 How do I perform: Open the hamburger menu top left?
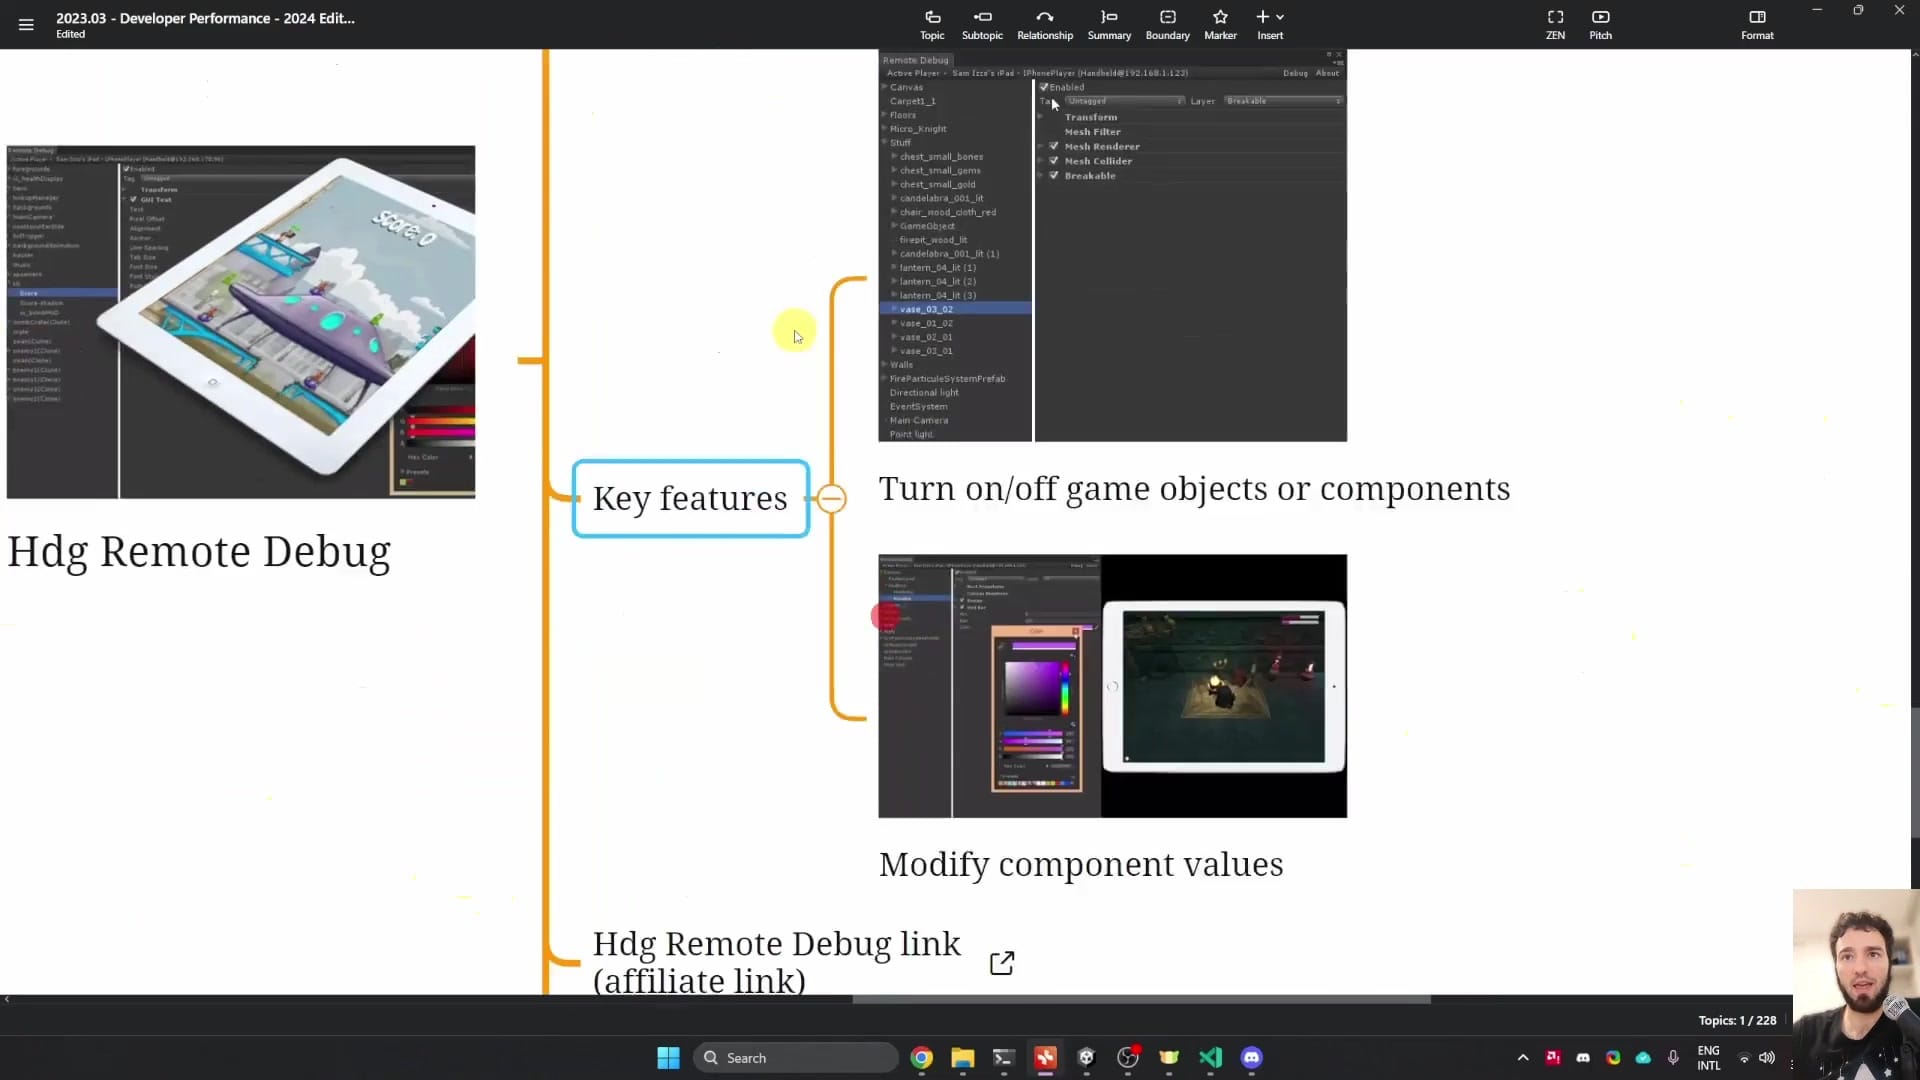tap(25, 24)
